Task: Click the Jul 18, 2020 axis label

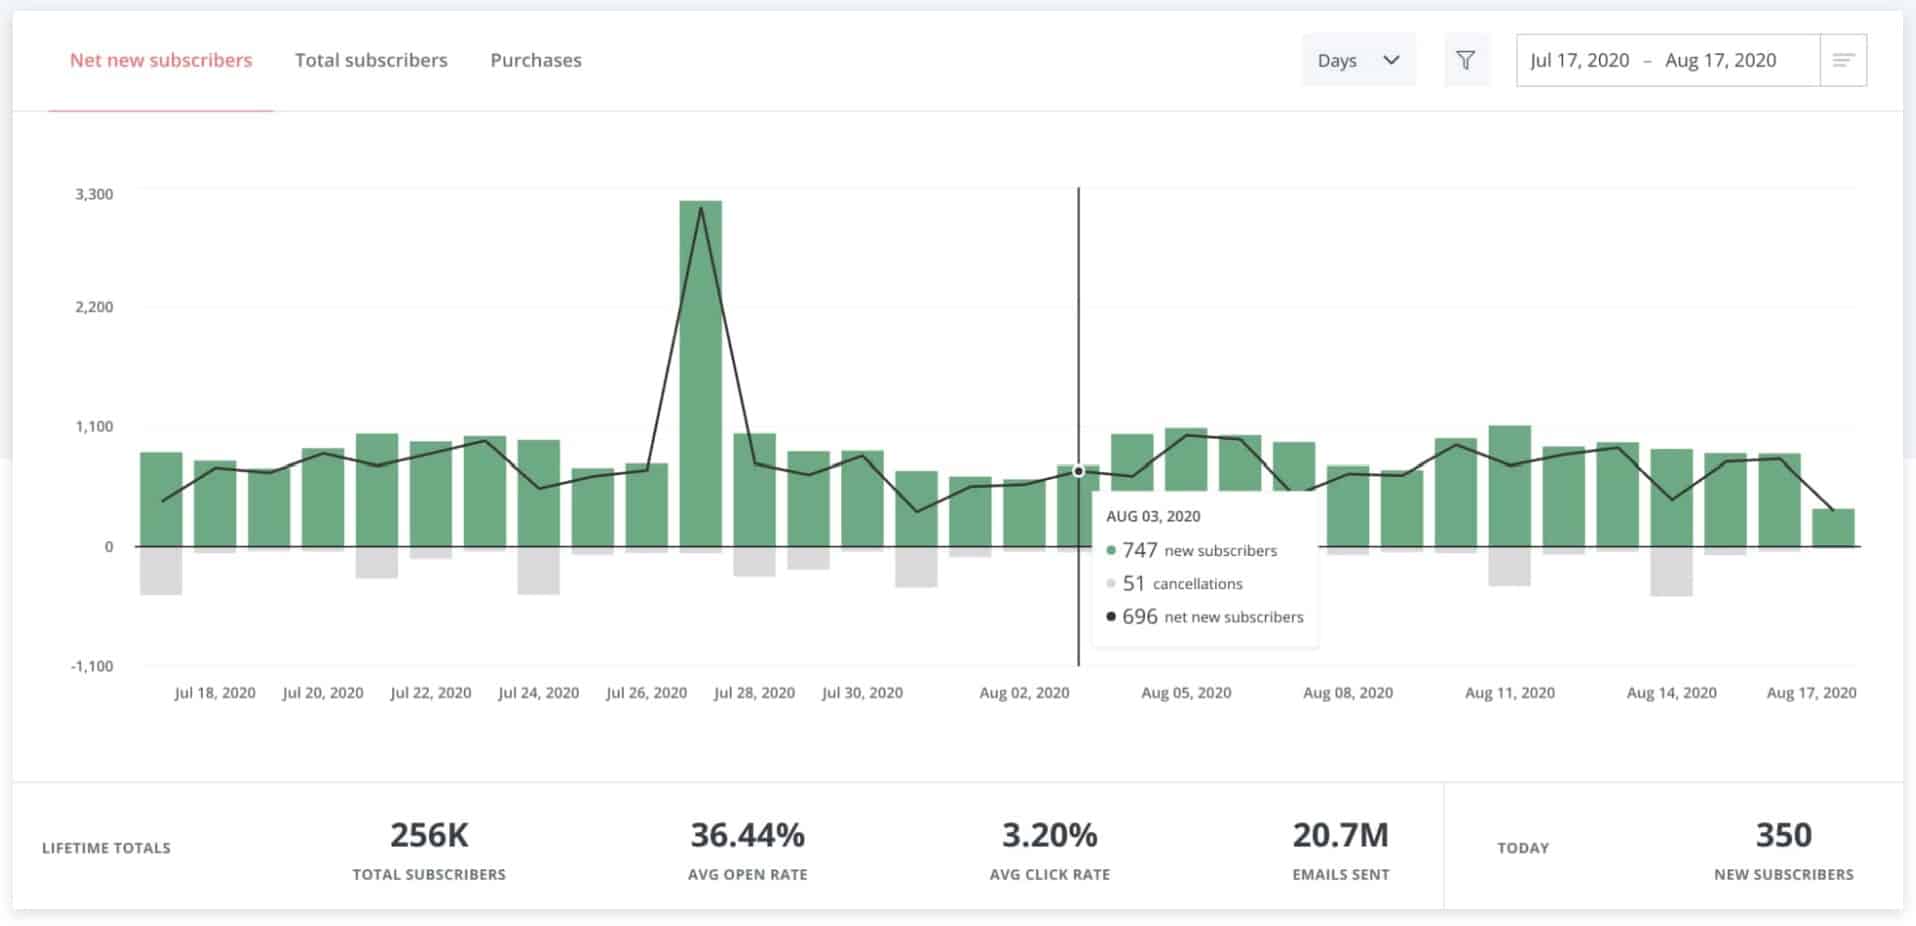Action: (x=215, y=692)
